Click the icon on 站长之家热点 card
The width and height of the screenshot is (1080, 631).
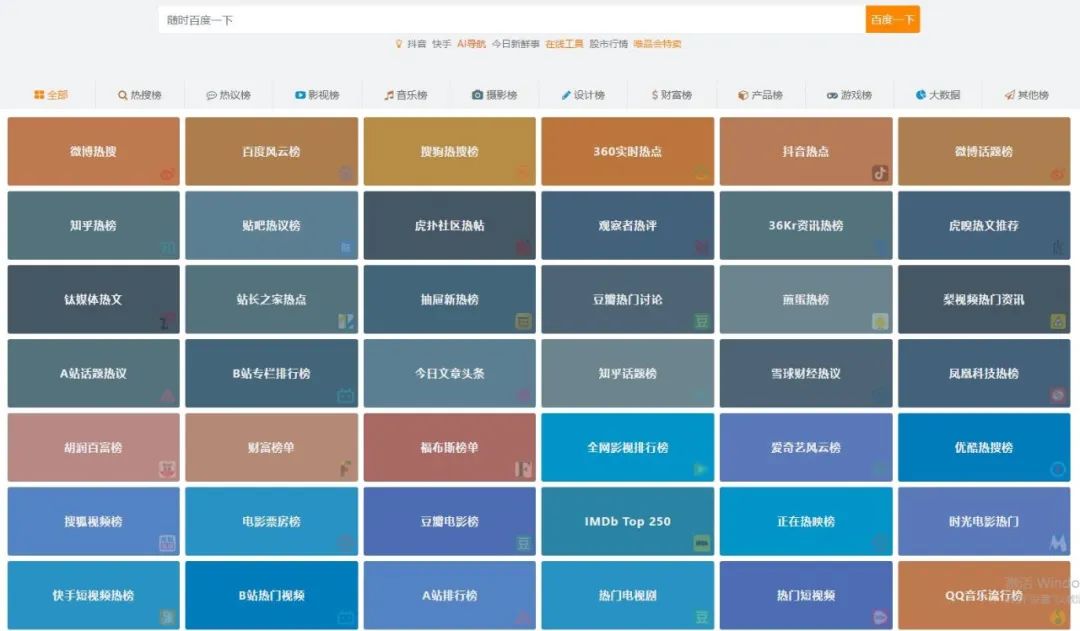point(346,321)
